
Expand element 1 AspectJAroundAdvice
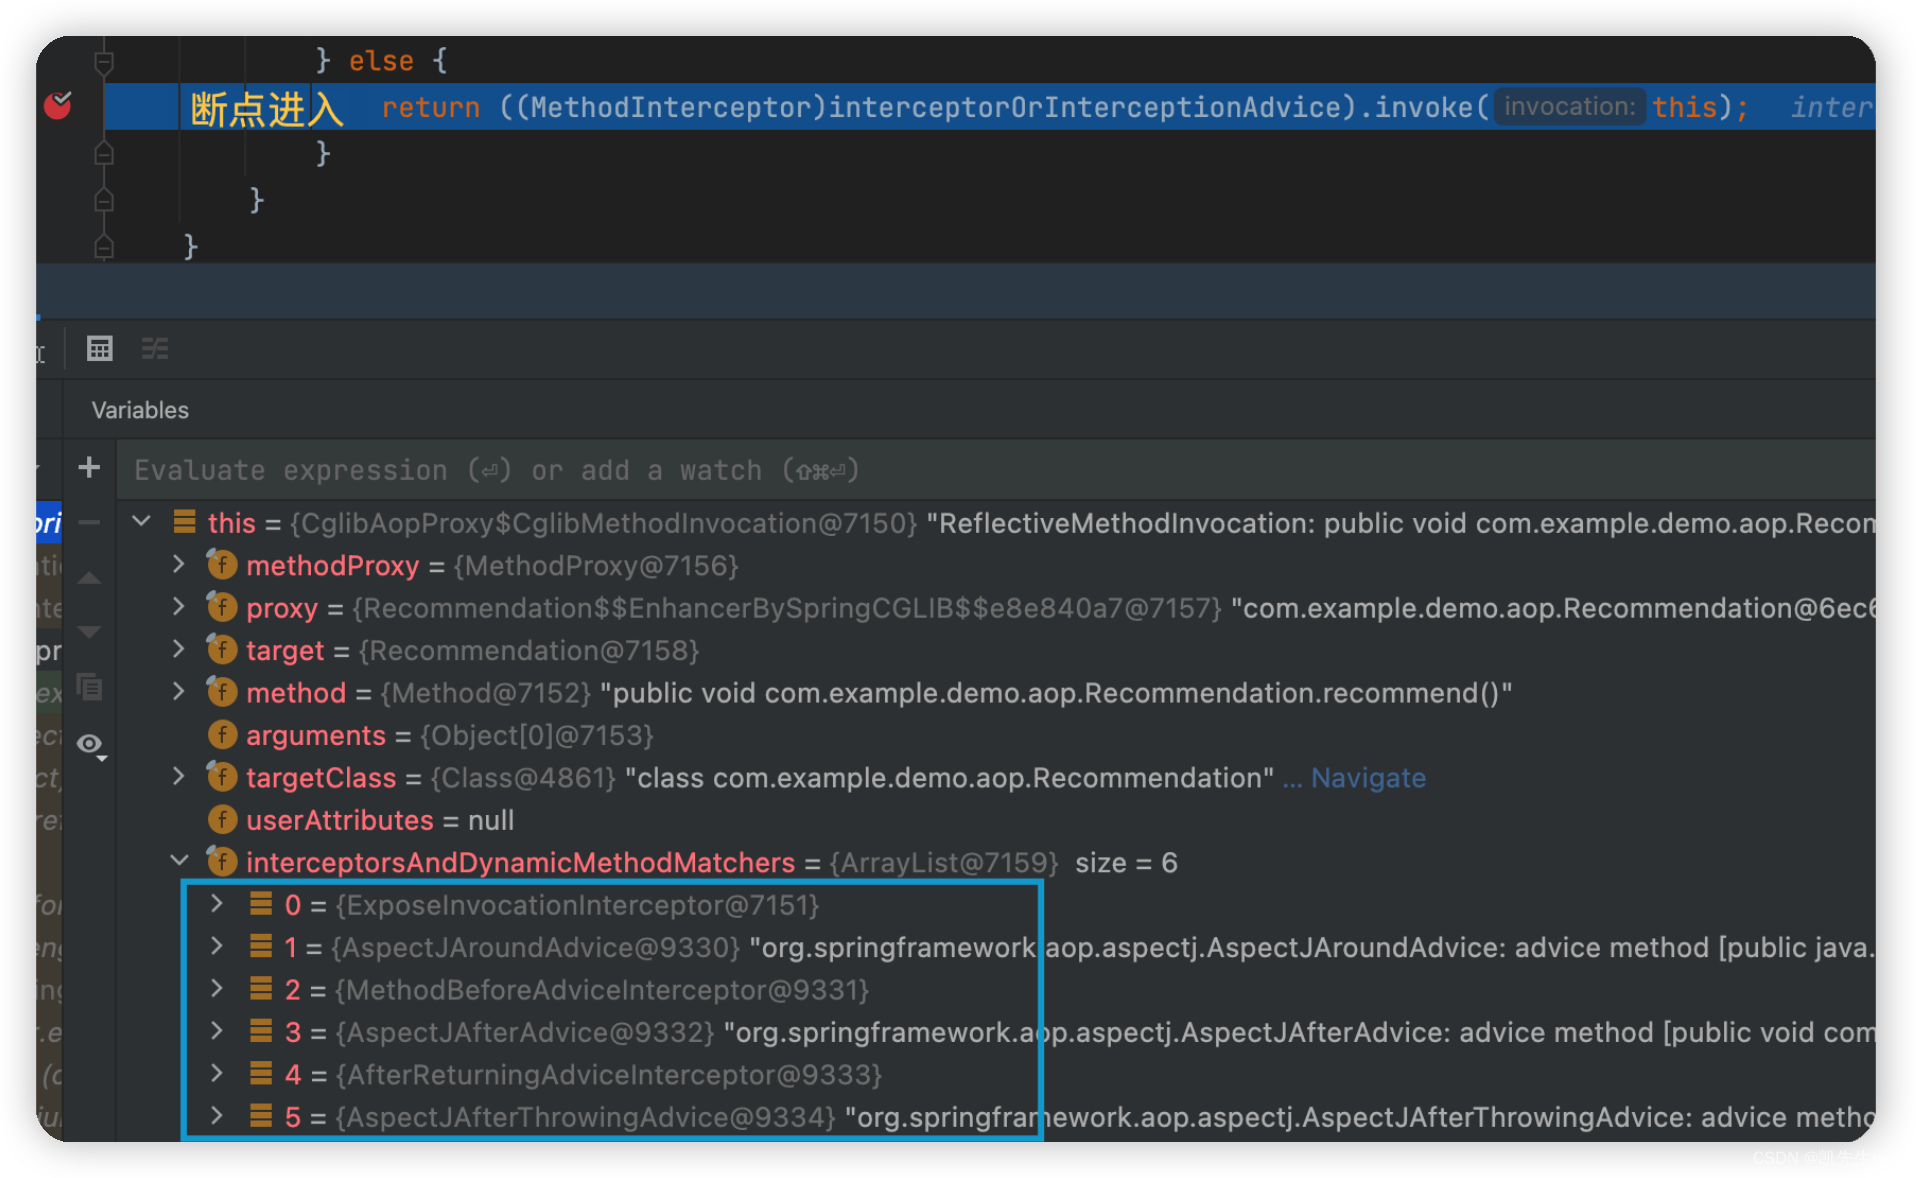(217, 945)
